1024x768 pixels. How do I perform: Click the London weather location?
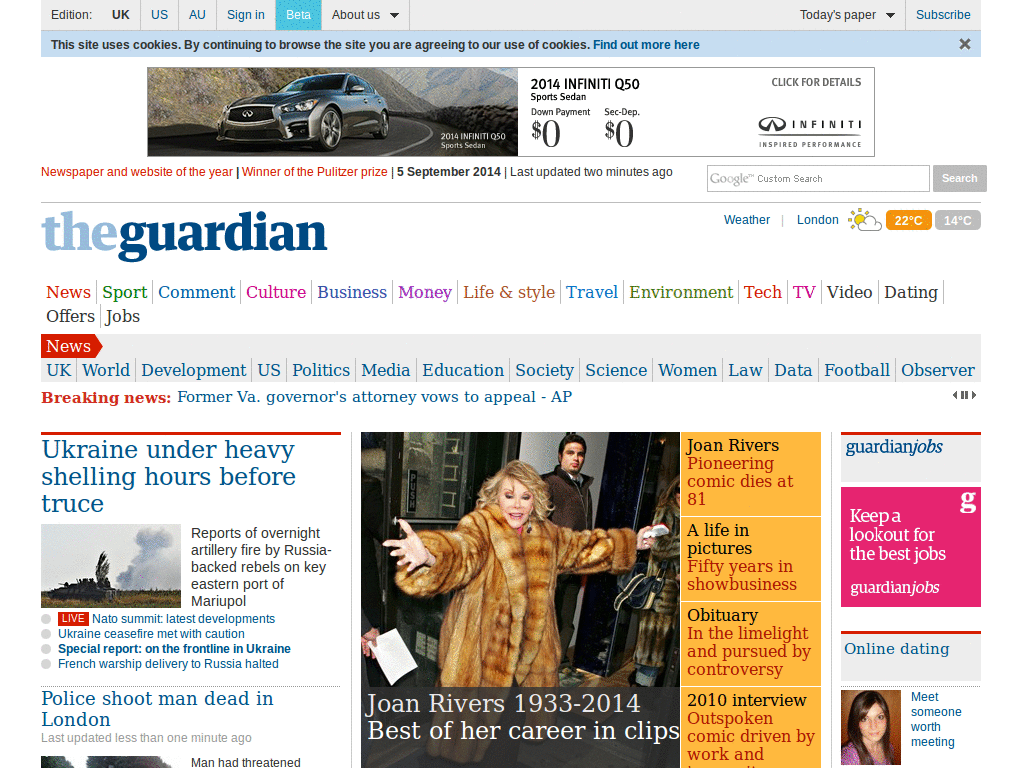tap(818, 220)
